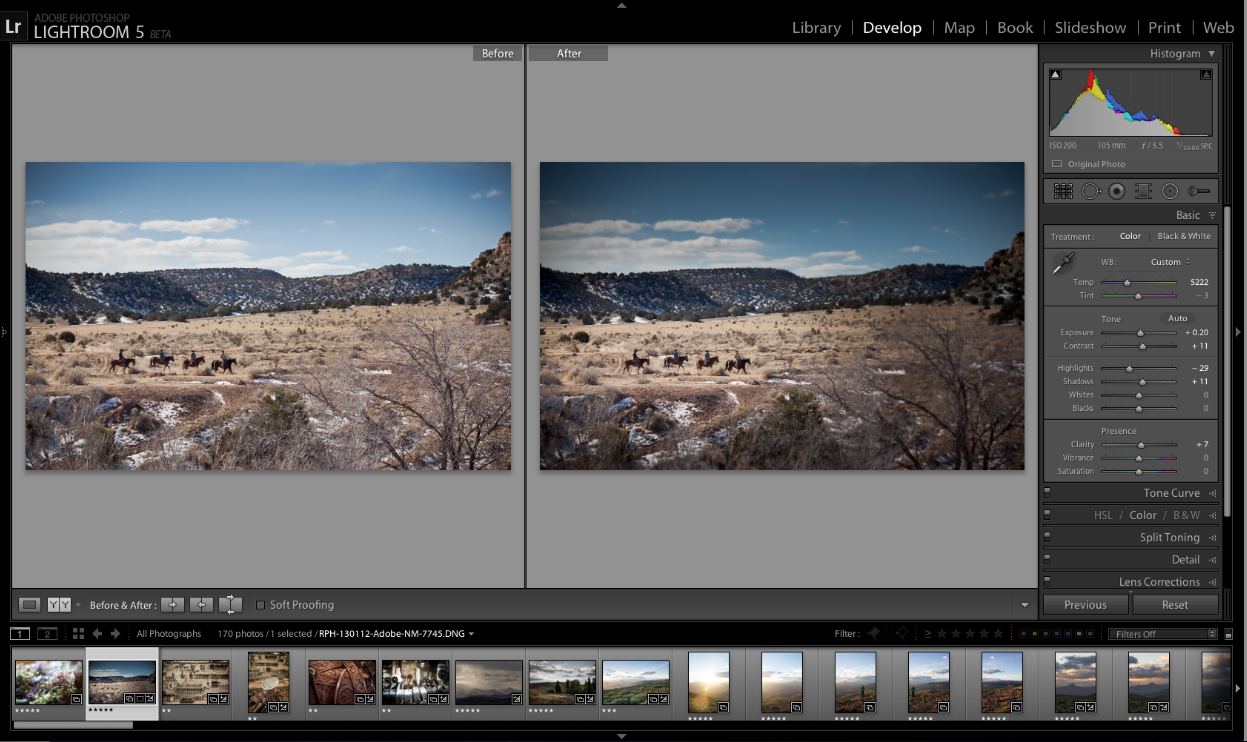This screenshot has height=742, width=1247.
Task: Click the Previous button
Action: coord(1085,604)
